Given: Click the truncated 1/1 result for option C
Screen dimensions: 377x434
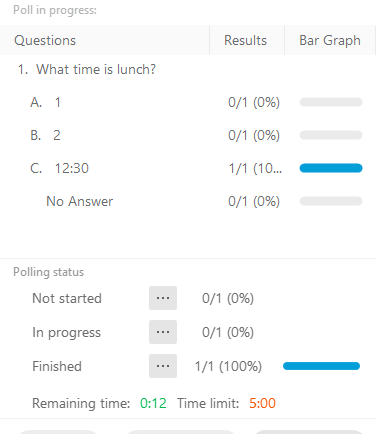Looking at the screenshot, I should point(255,168).
